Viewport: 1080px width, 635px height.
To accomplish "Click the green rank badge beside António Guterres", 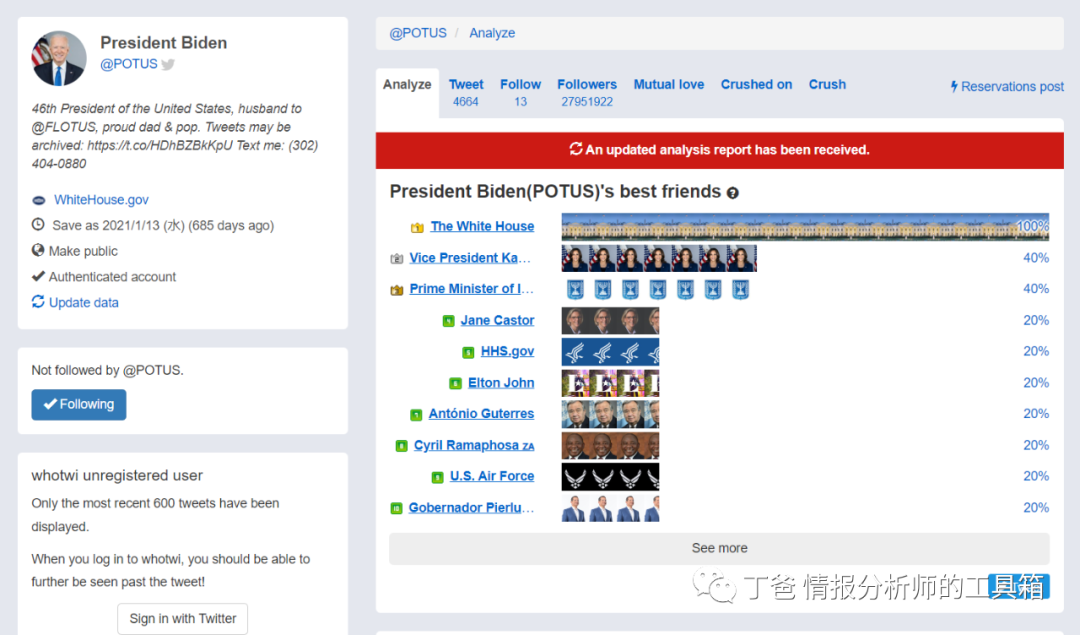I will coord(416,415).
